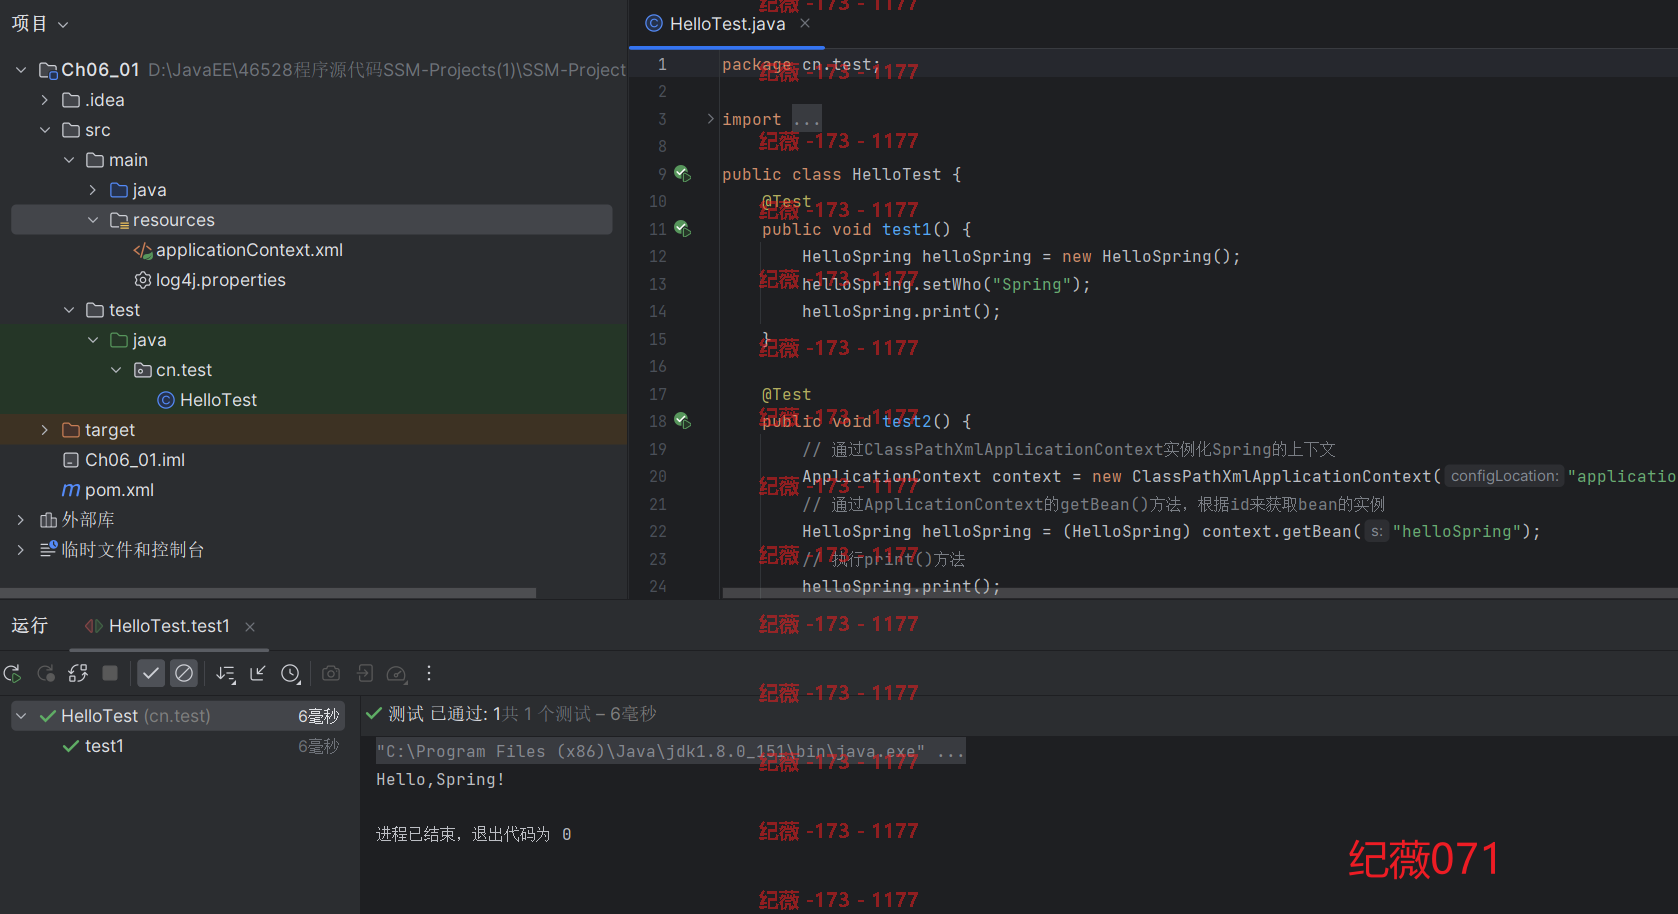Collapse the src folder

(45, 130)
